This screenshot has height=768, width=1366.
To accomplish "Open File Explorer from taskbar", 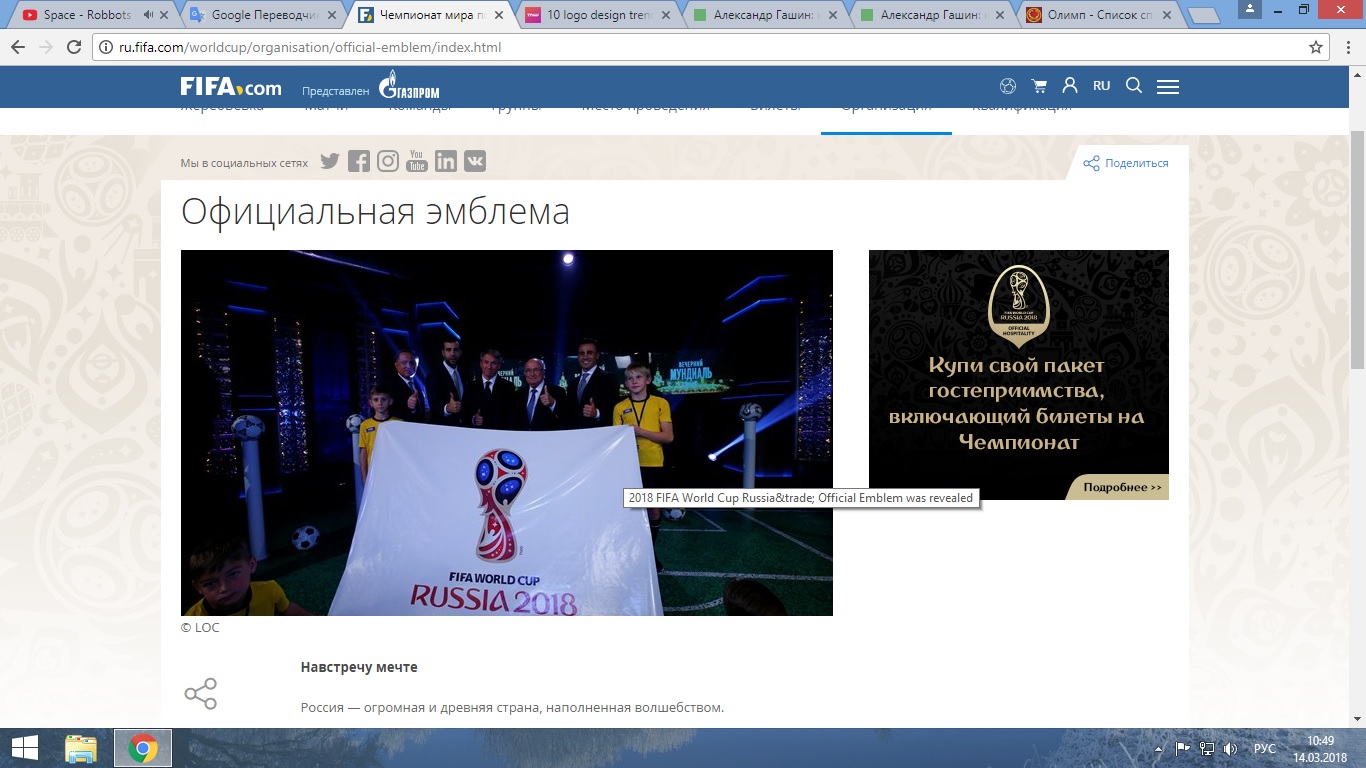I will coord(81,748).
